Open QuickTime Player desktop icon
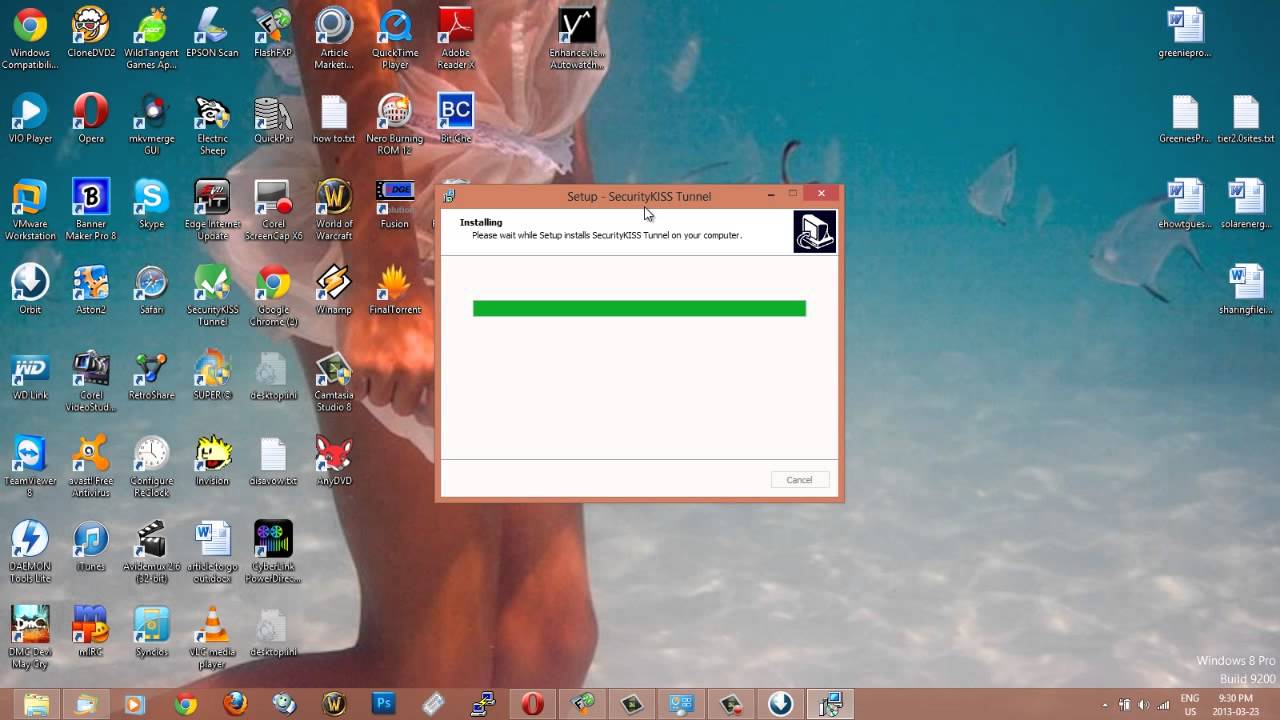The image size is (1280, 720). tap(394, 38)
